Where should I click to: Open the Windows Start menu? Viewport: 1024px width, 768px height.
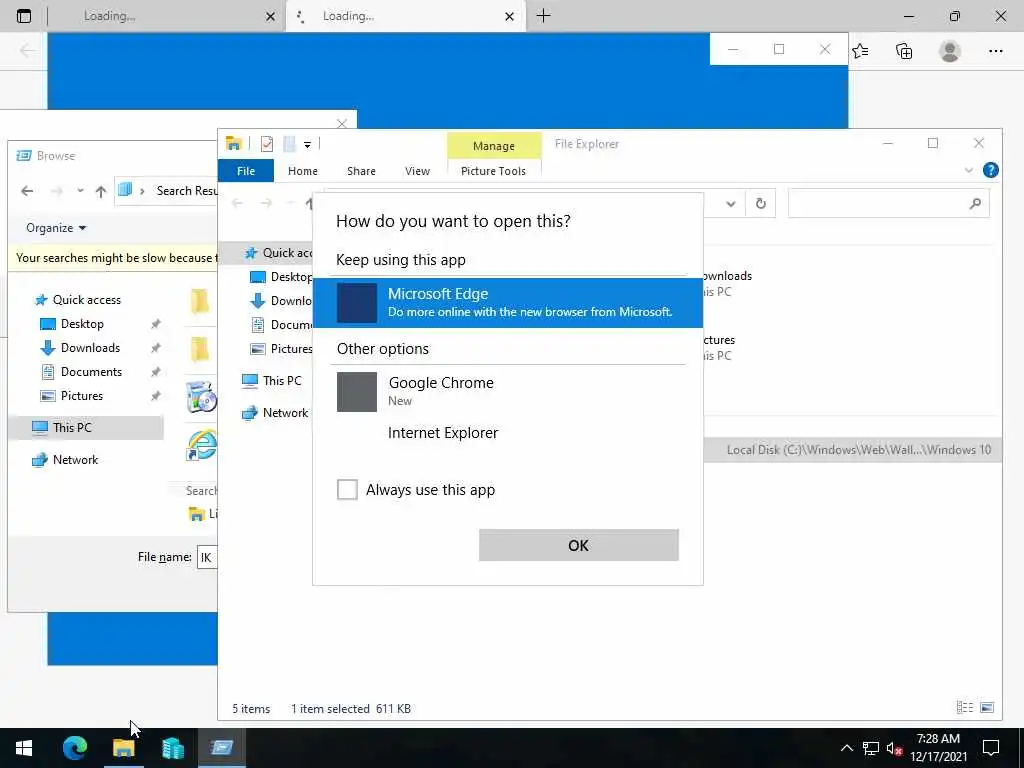[24, 748]
